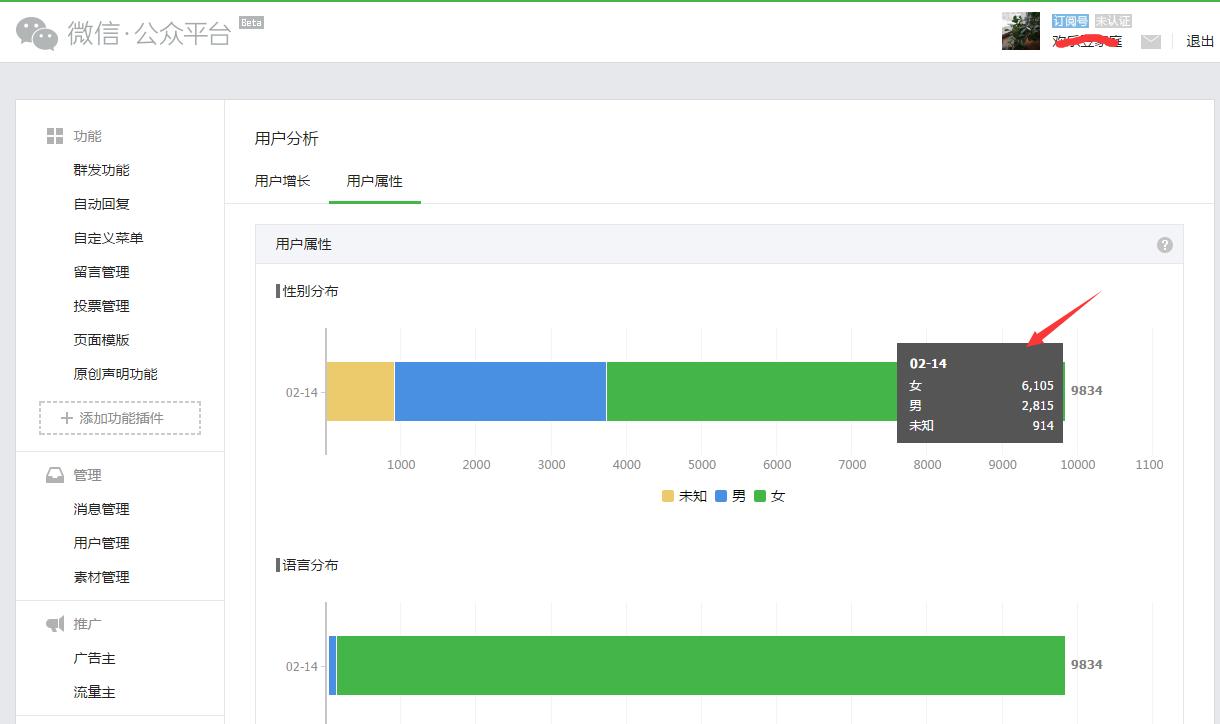Click the blue 订阅号 account badge
The width and height of the screenshot is (1220, 724).
[1069, 19]
